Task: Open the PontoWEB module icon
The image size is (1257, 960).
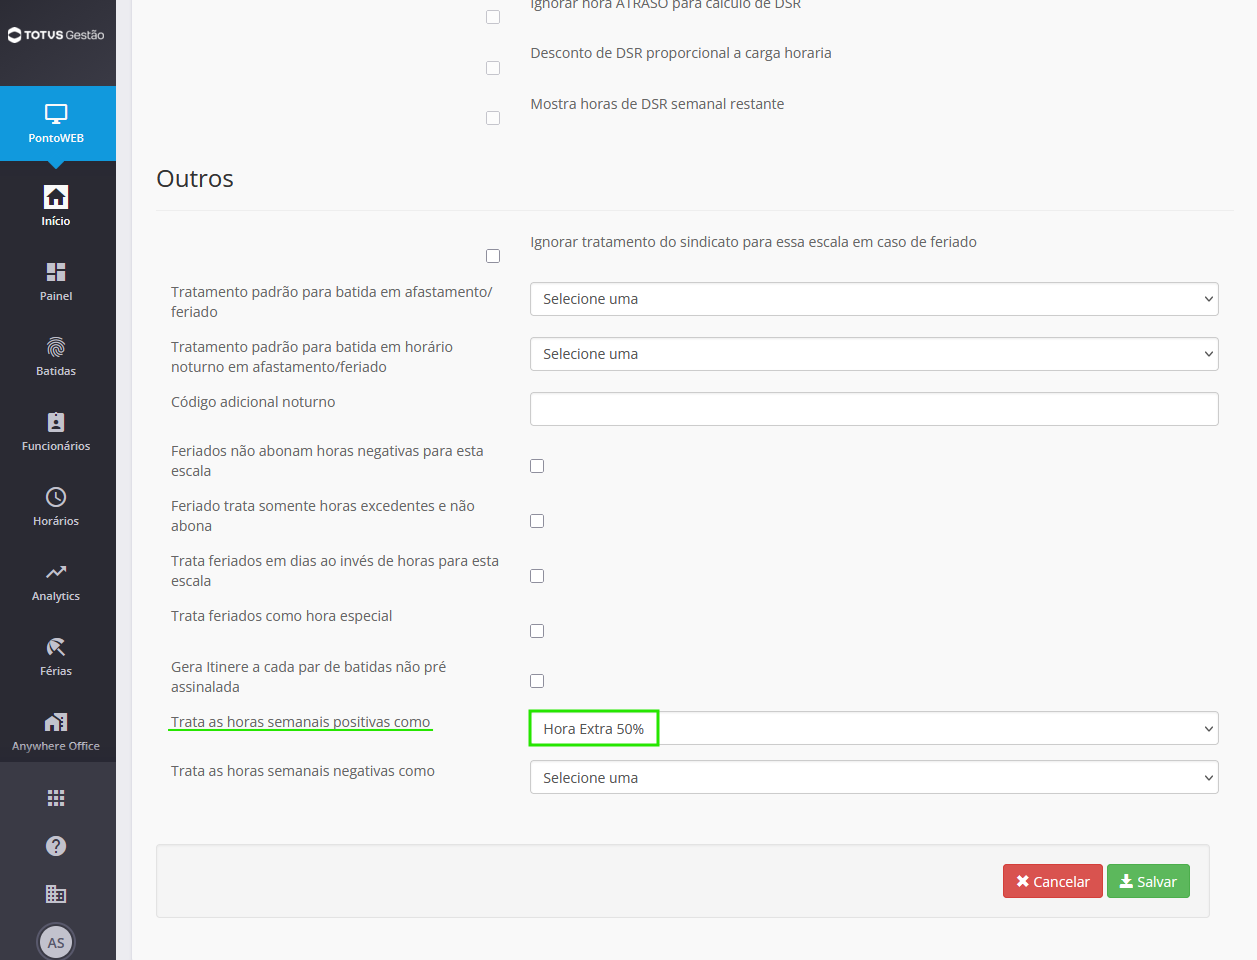Action: [x=56, y=114]
